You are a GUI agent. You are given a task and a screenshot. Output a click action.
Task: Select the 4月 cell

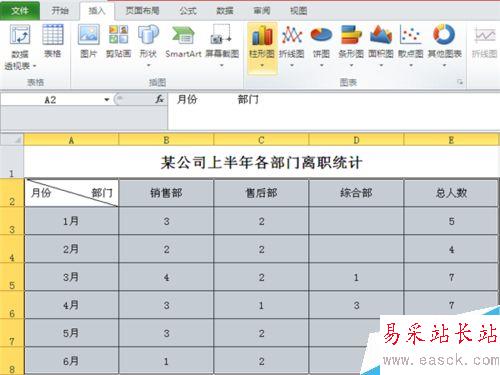point(71,305)
